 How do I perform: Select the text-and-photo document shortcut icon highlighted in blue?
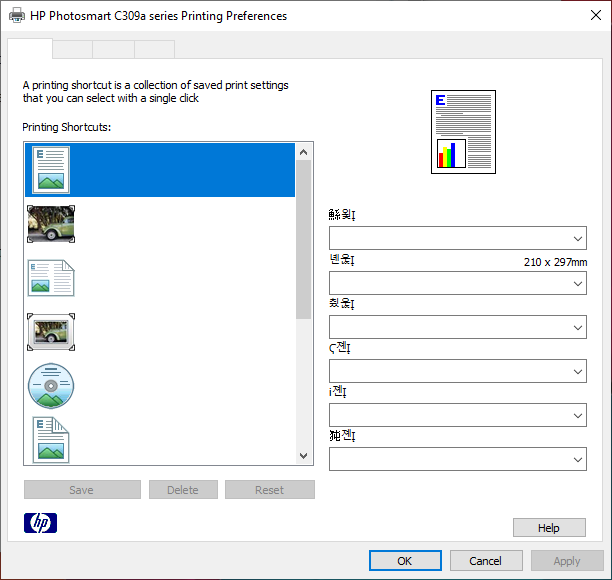(x=51, y=170)
